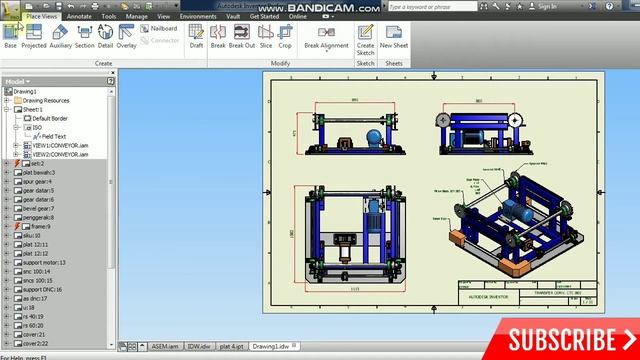This screenshot has width=640, height=360.
Task: Click the Sign In button
Action: (543, 6)
